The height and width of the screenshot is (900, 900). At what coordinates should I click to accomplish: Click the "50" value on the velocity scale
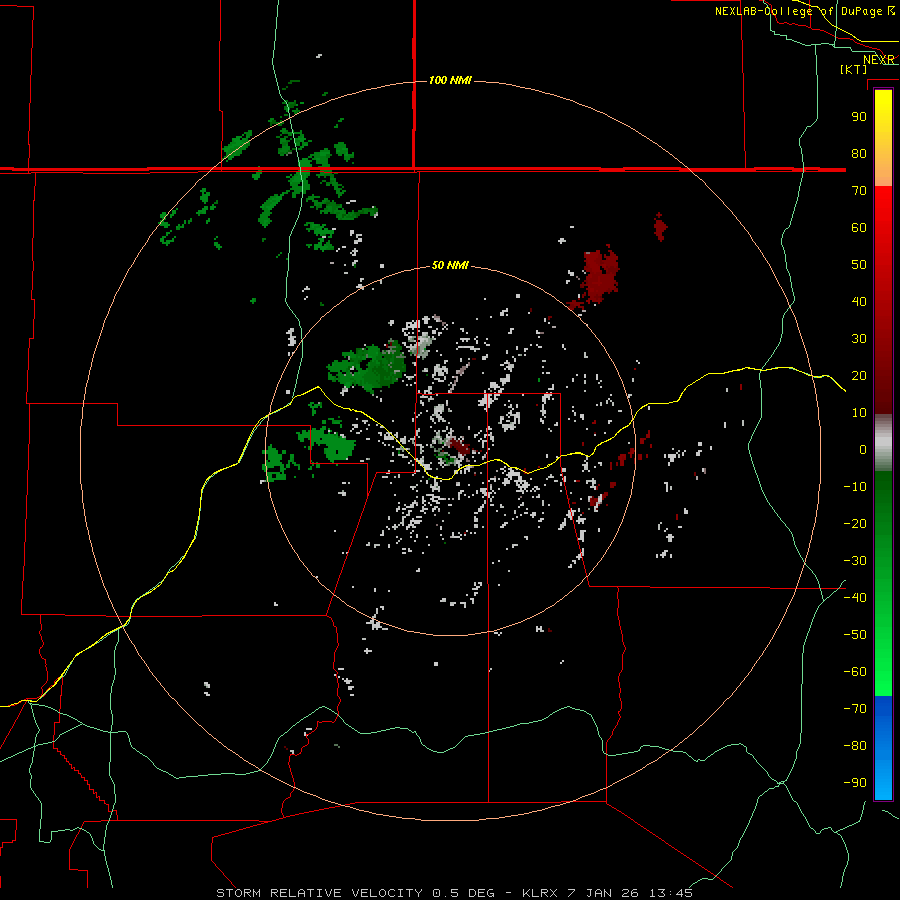(859, 265)
